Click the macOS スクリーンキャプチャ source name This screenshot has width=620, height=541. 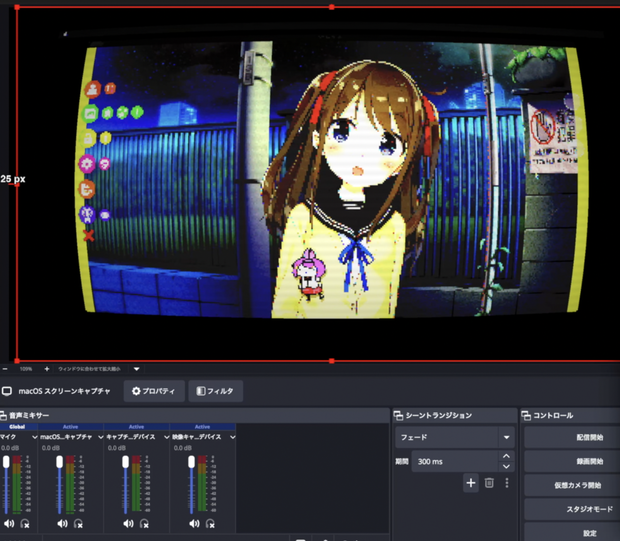[64, 391]
